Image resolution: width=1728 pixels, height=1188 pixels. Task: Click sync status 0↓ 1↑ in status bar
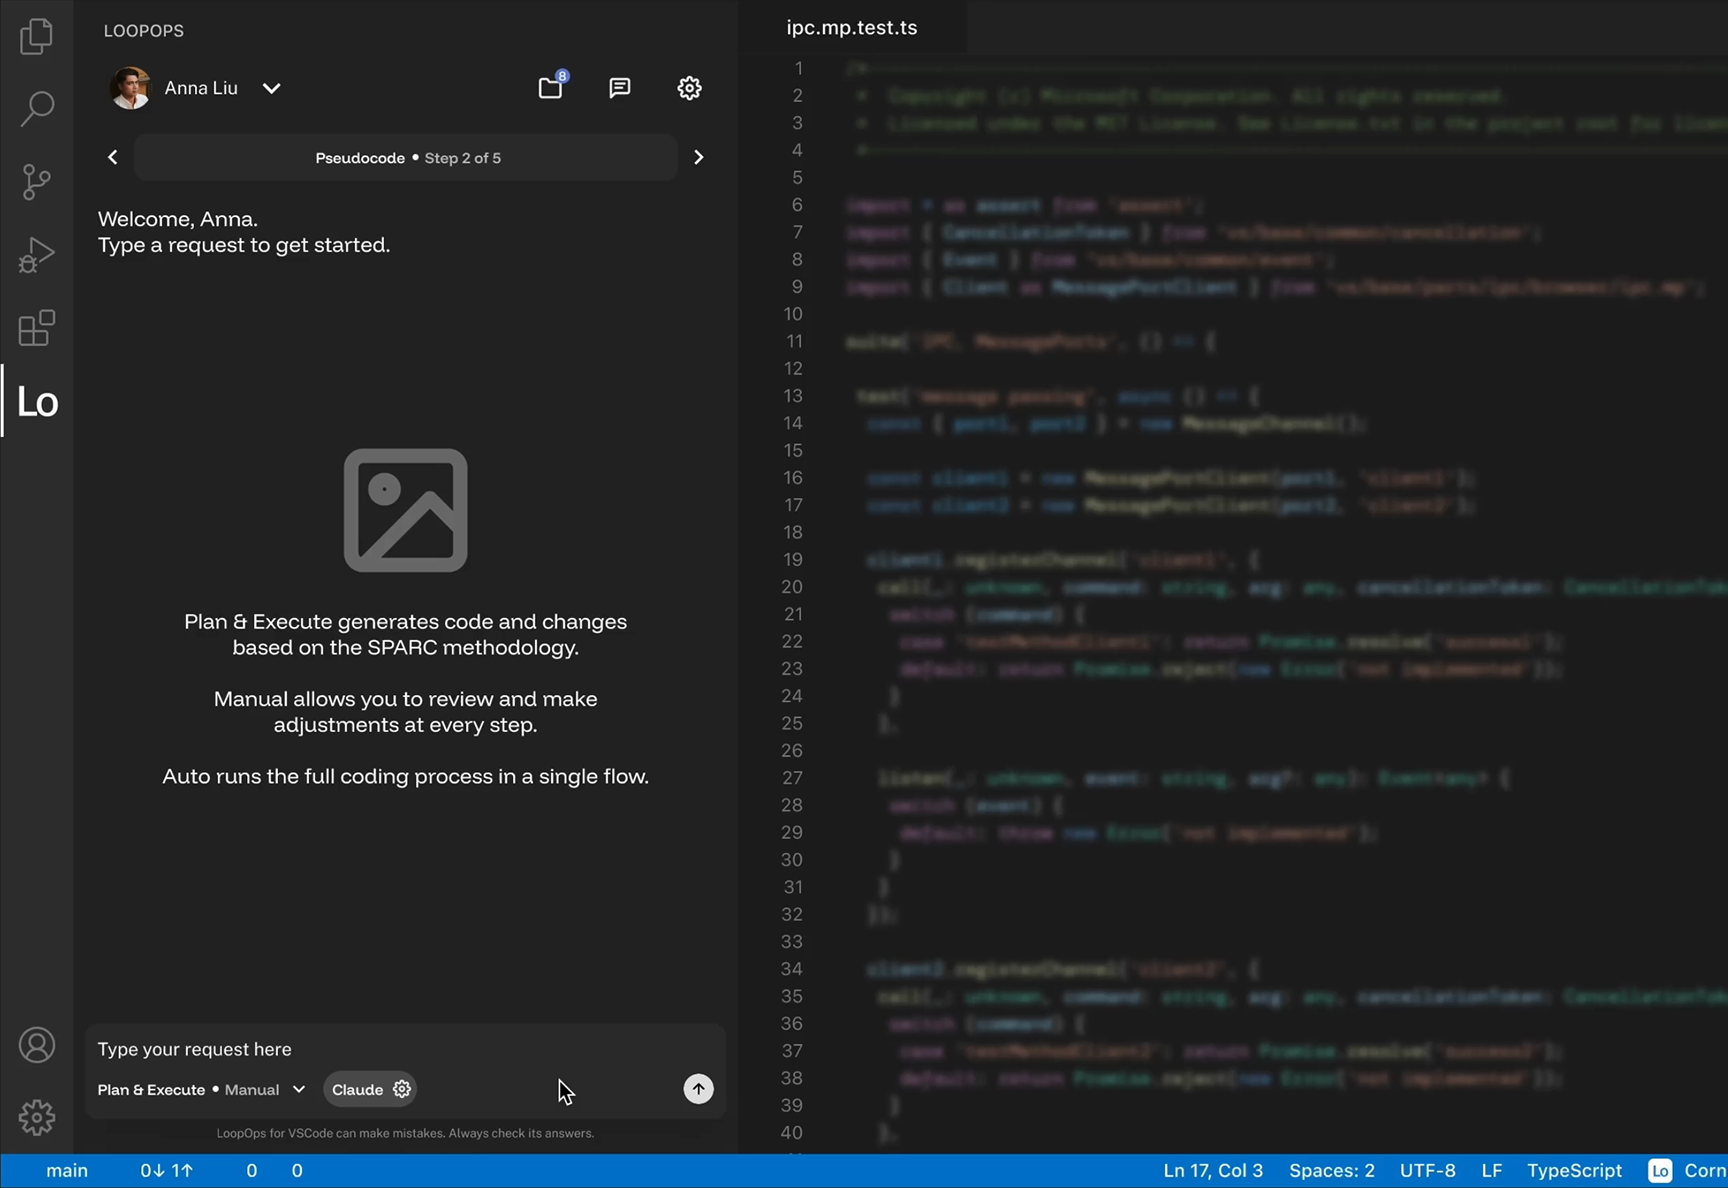(x=166, y=1170)
